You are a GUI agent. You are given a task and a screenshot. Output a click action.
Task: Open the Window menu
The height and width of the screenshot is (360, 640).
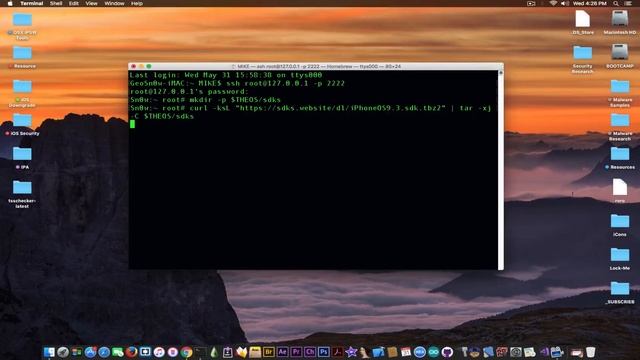[114, 3]
